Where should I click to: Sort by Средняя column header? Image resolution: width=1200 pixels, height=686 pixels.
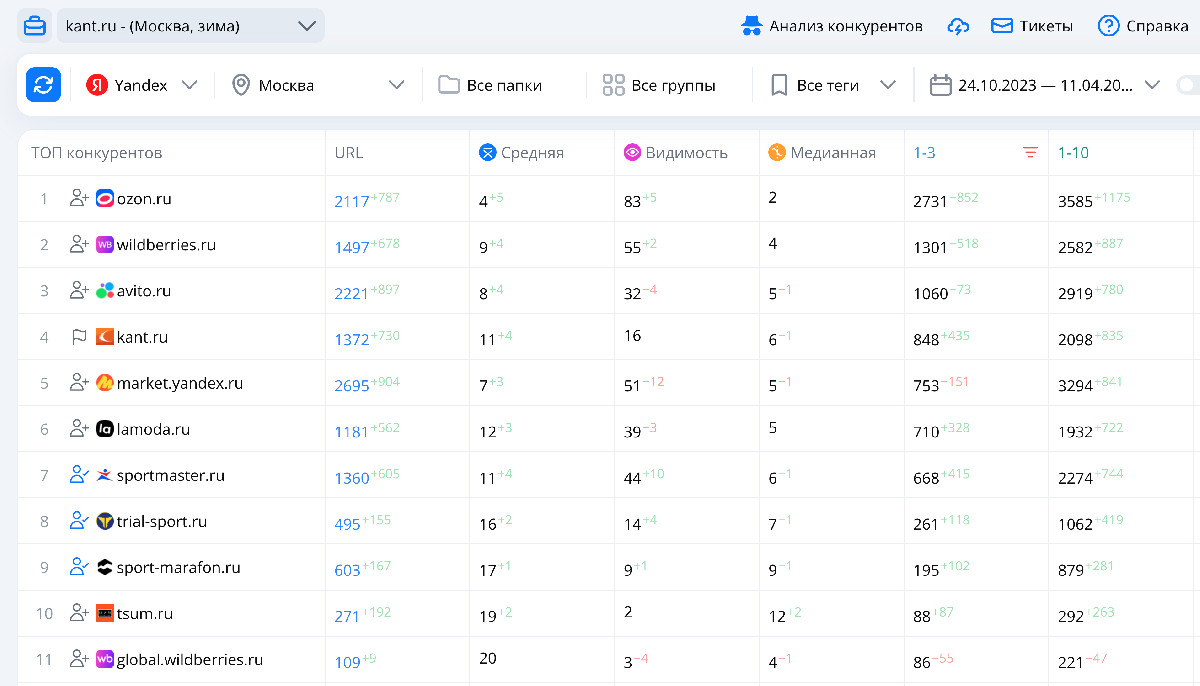(532, 153)
